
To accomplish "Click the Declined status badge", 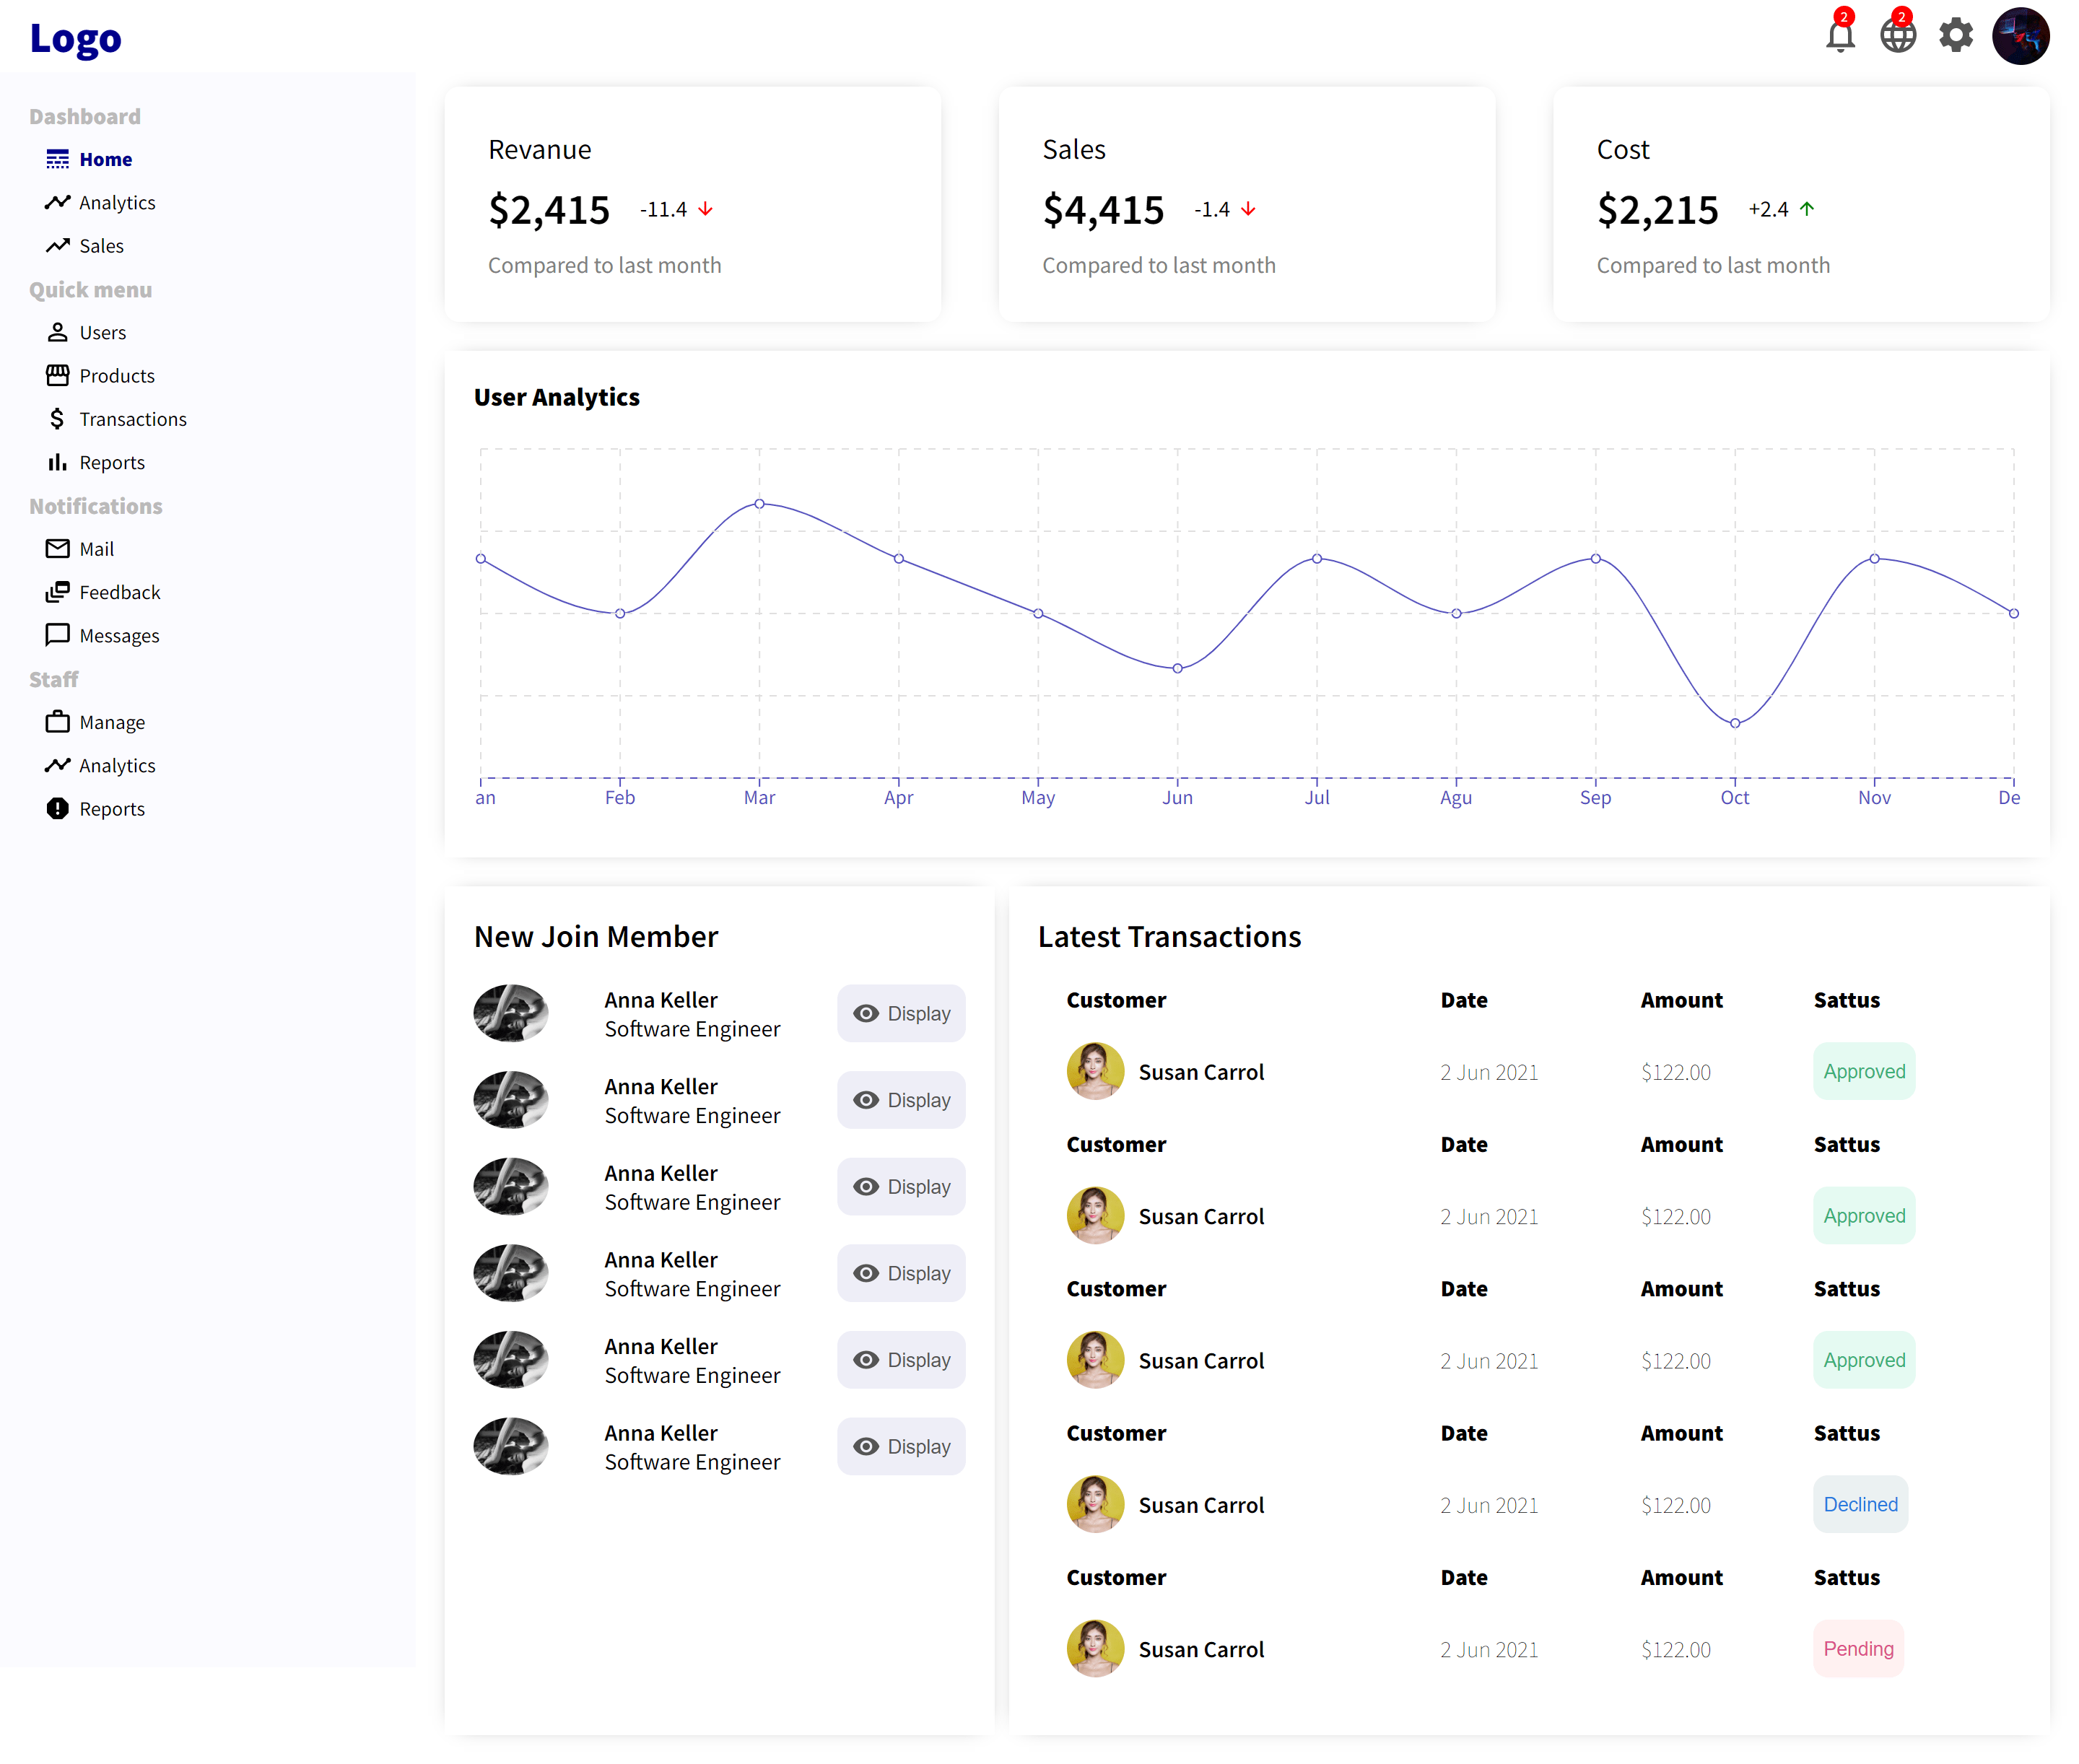I will pos(1860,1504).
